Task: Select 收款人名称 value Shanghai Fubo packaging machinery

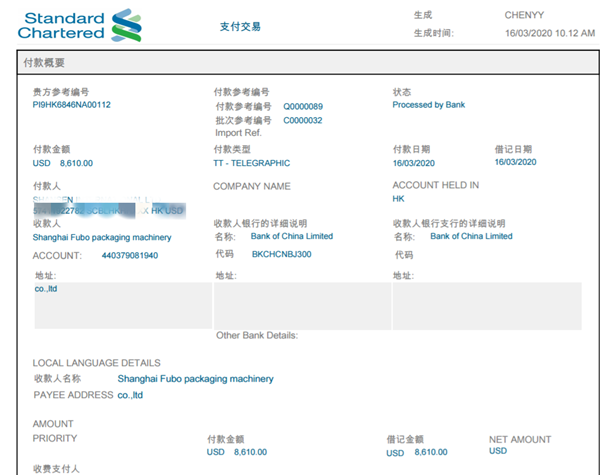Action: 195,379
